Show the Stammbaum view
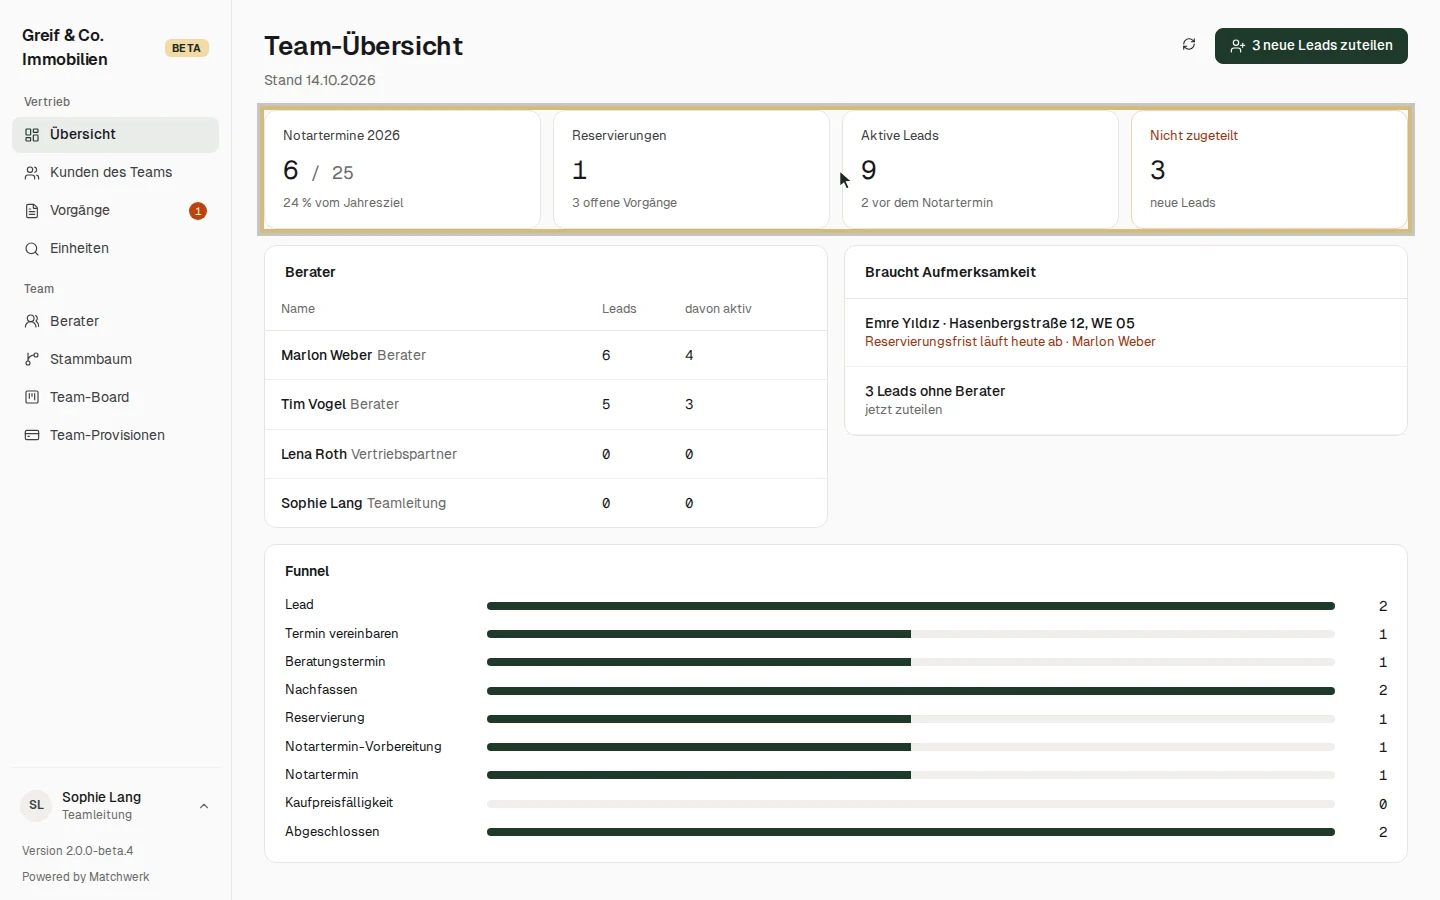Screen dimensions: 1440x900 (x=115, y=360)
